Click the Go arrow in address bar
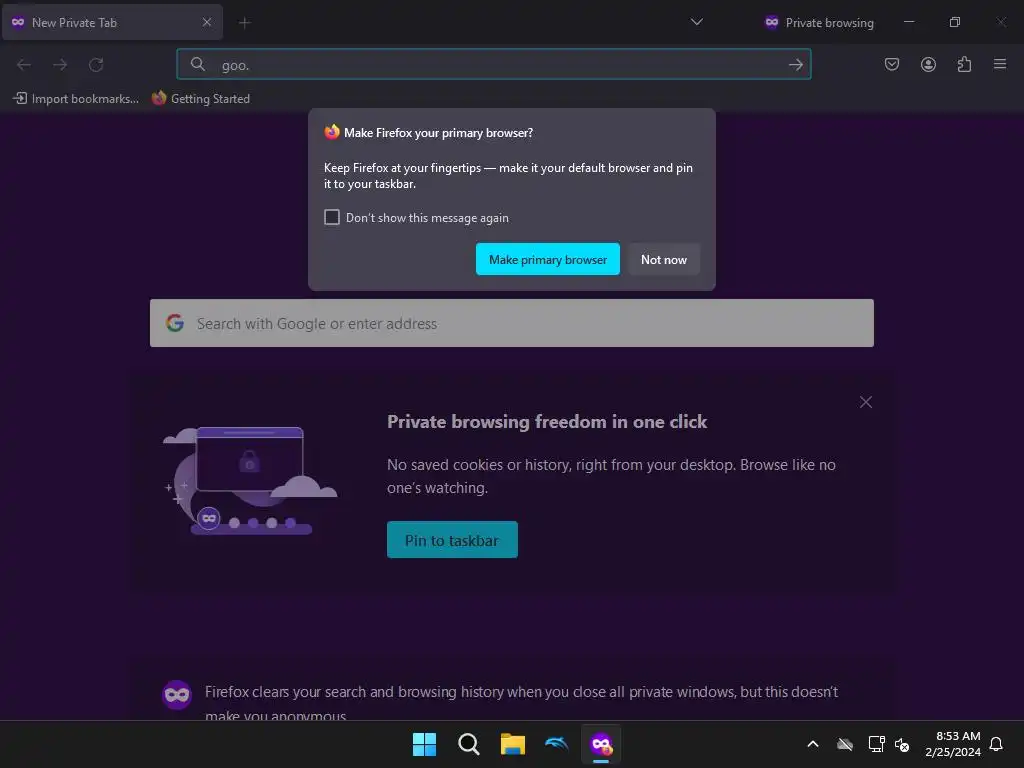The image size is (1024, 768). (795, 64)
